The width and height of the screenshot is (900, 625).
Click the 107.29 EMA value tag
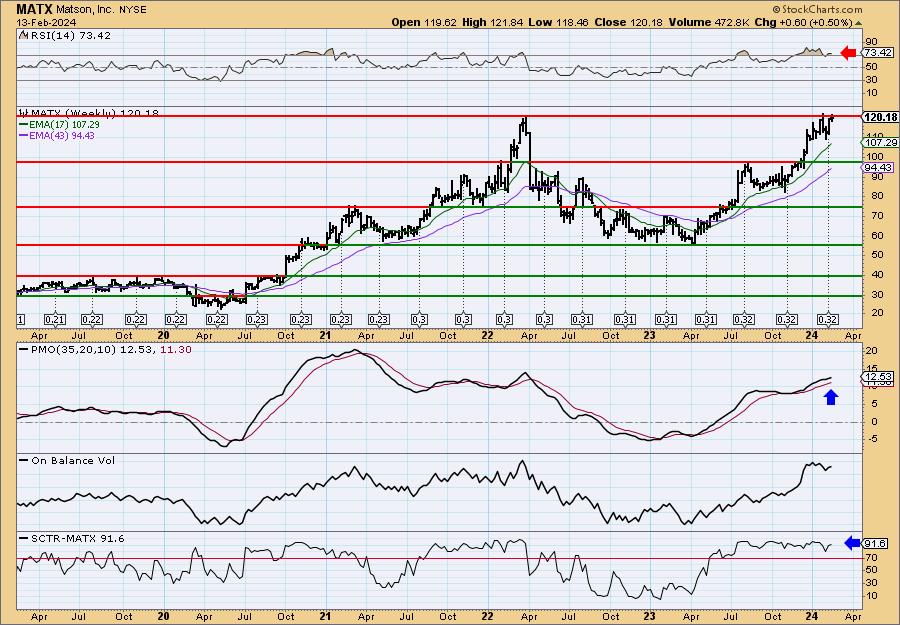pos(880,142)
